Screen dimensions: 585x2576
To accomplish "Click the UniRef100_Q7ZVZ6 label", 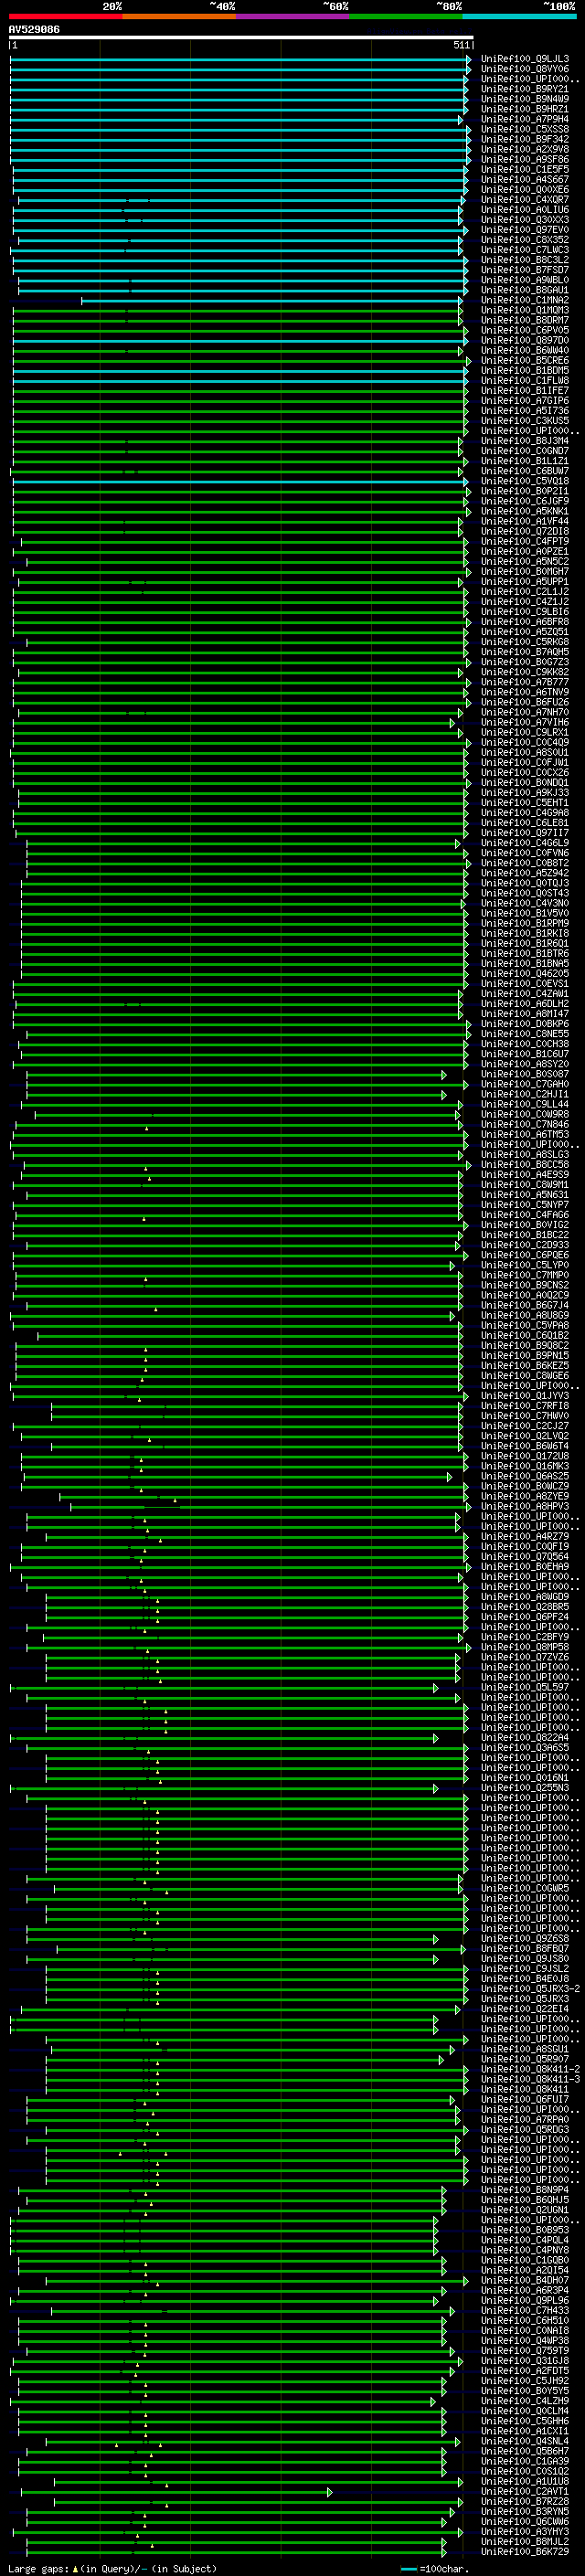I will point(525,1657).
